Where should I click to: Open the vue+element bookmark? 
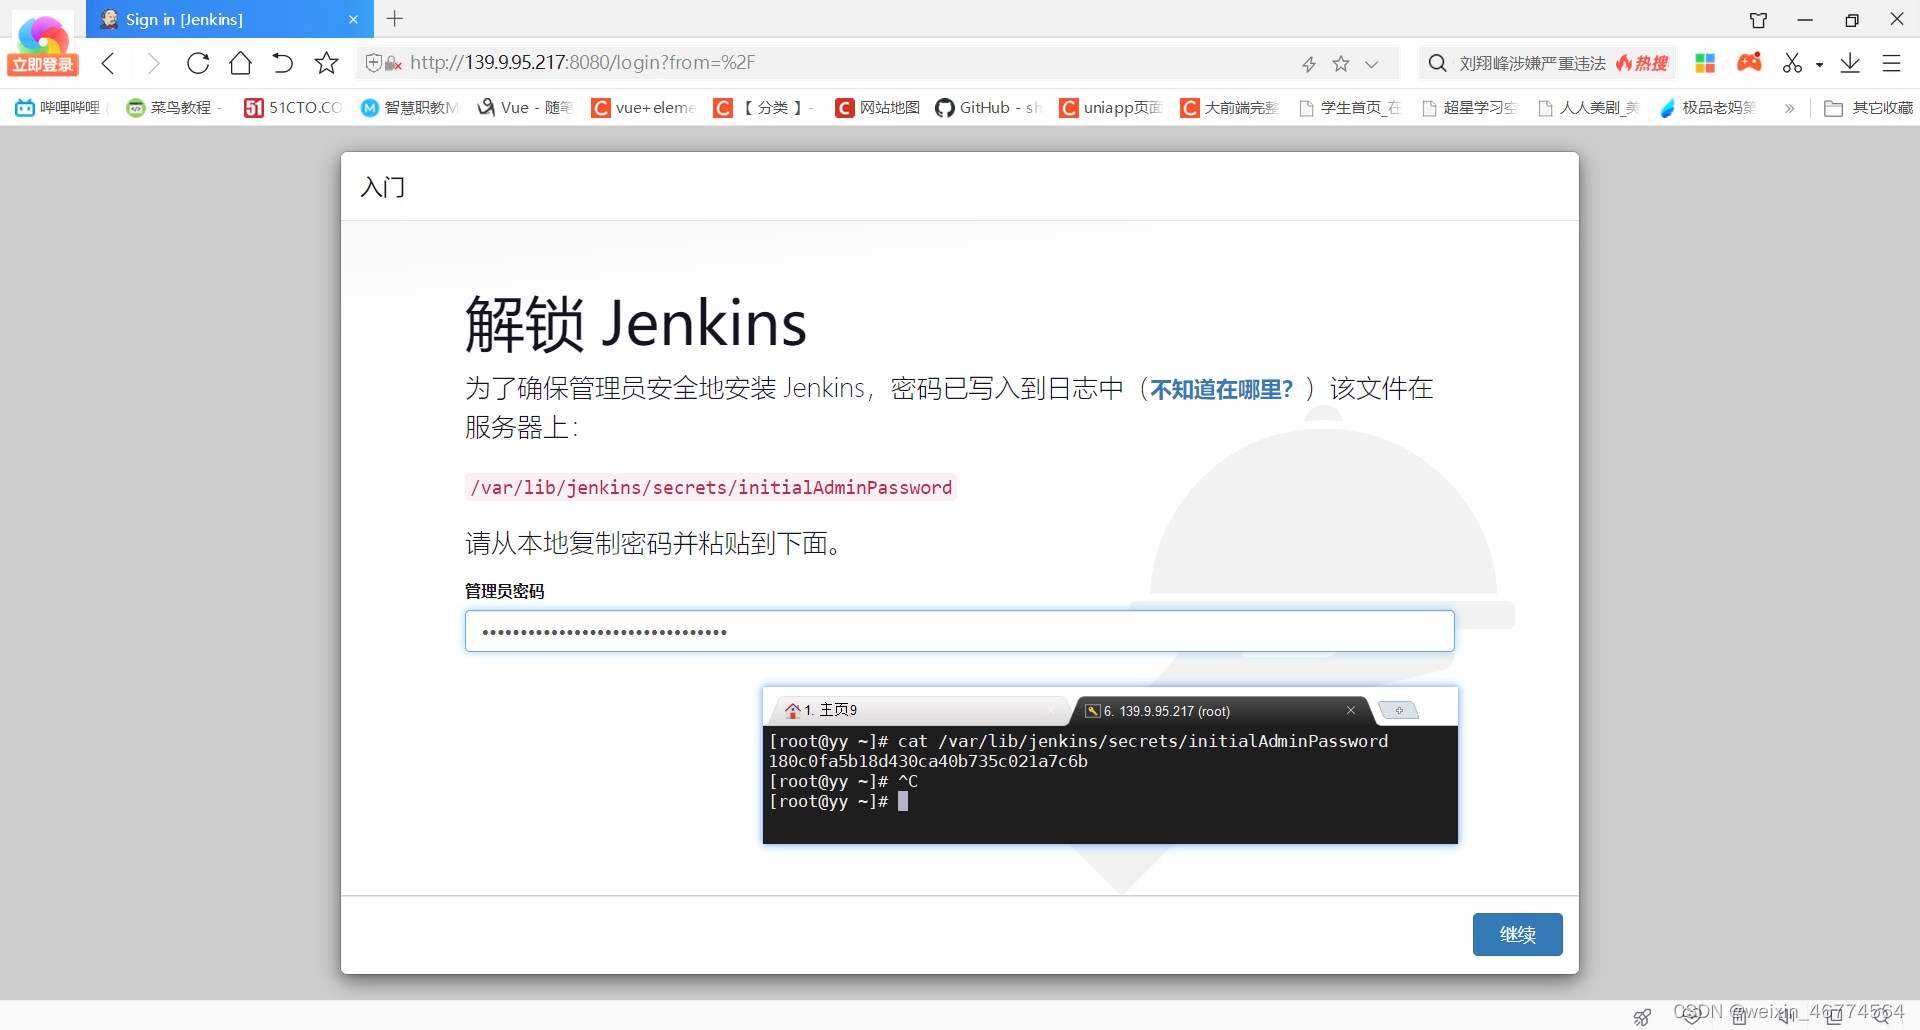(643, 107)
